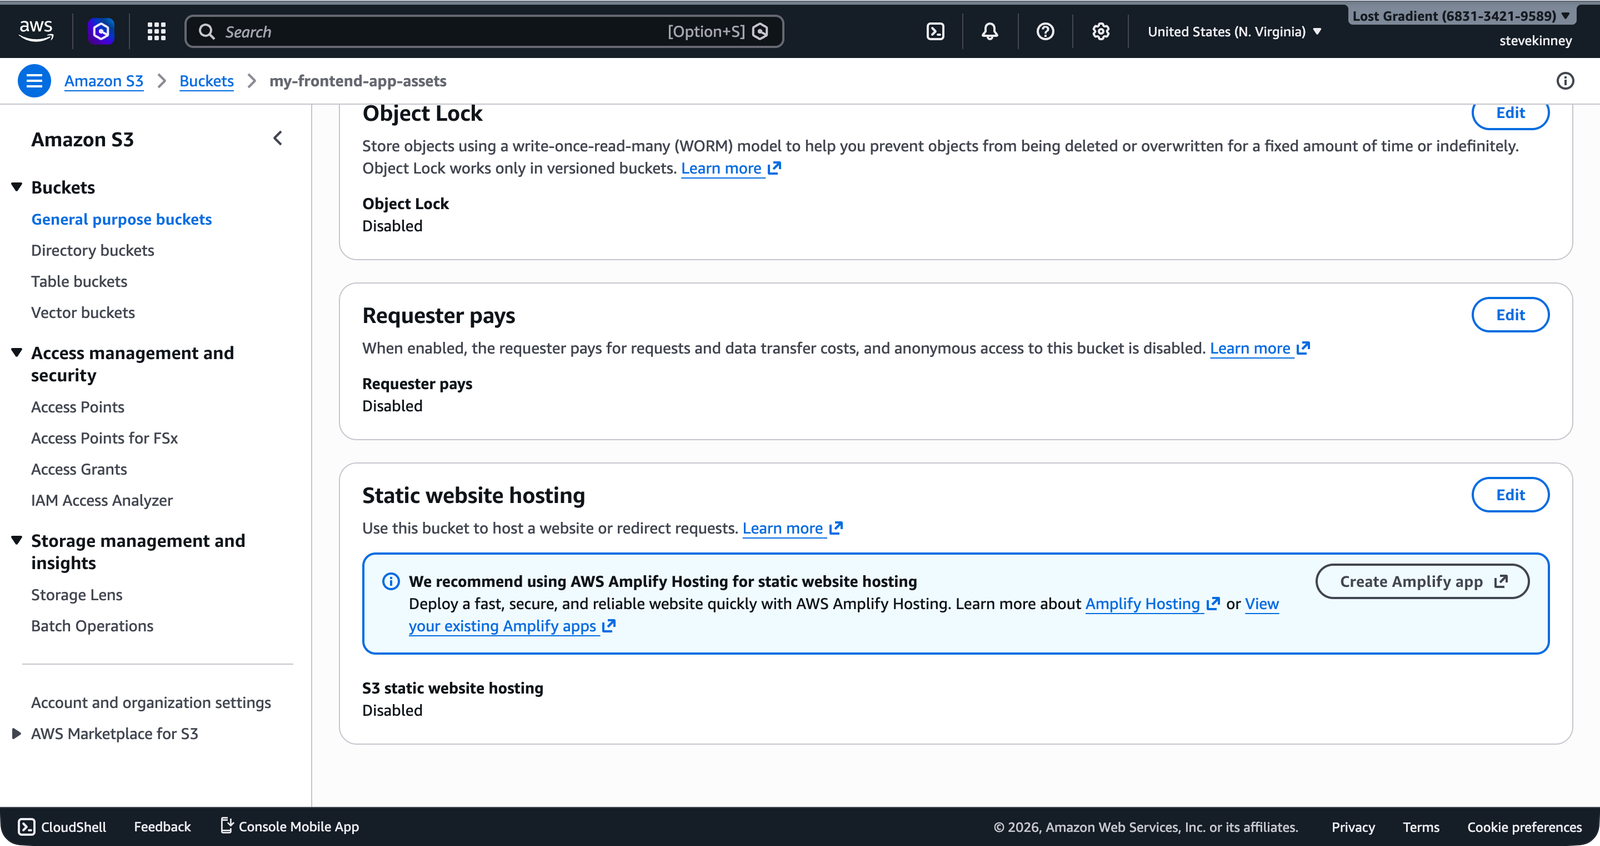Open Console Mobile App footer link
Image resolution: width=1600 pixels, height=846 pixels.
(x=289, y=827)
